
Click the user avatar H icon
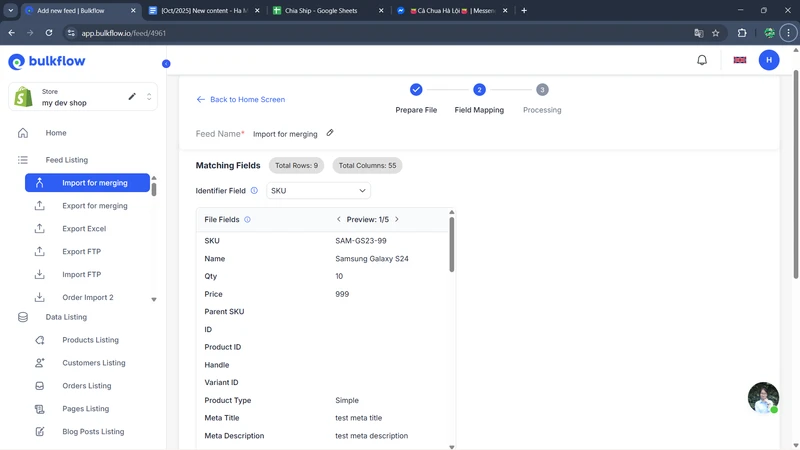[x=769, y=60]
